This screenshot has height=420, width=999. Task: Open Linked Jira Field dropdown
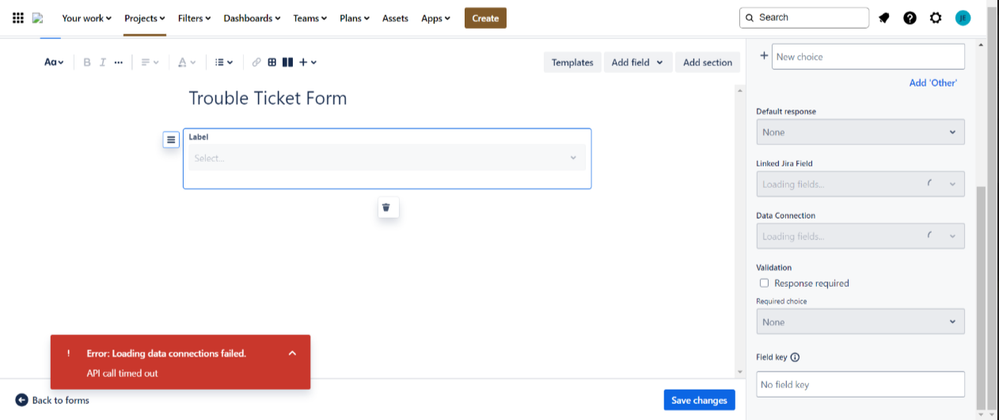click(860, 184)
